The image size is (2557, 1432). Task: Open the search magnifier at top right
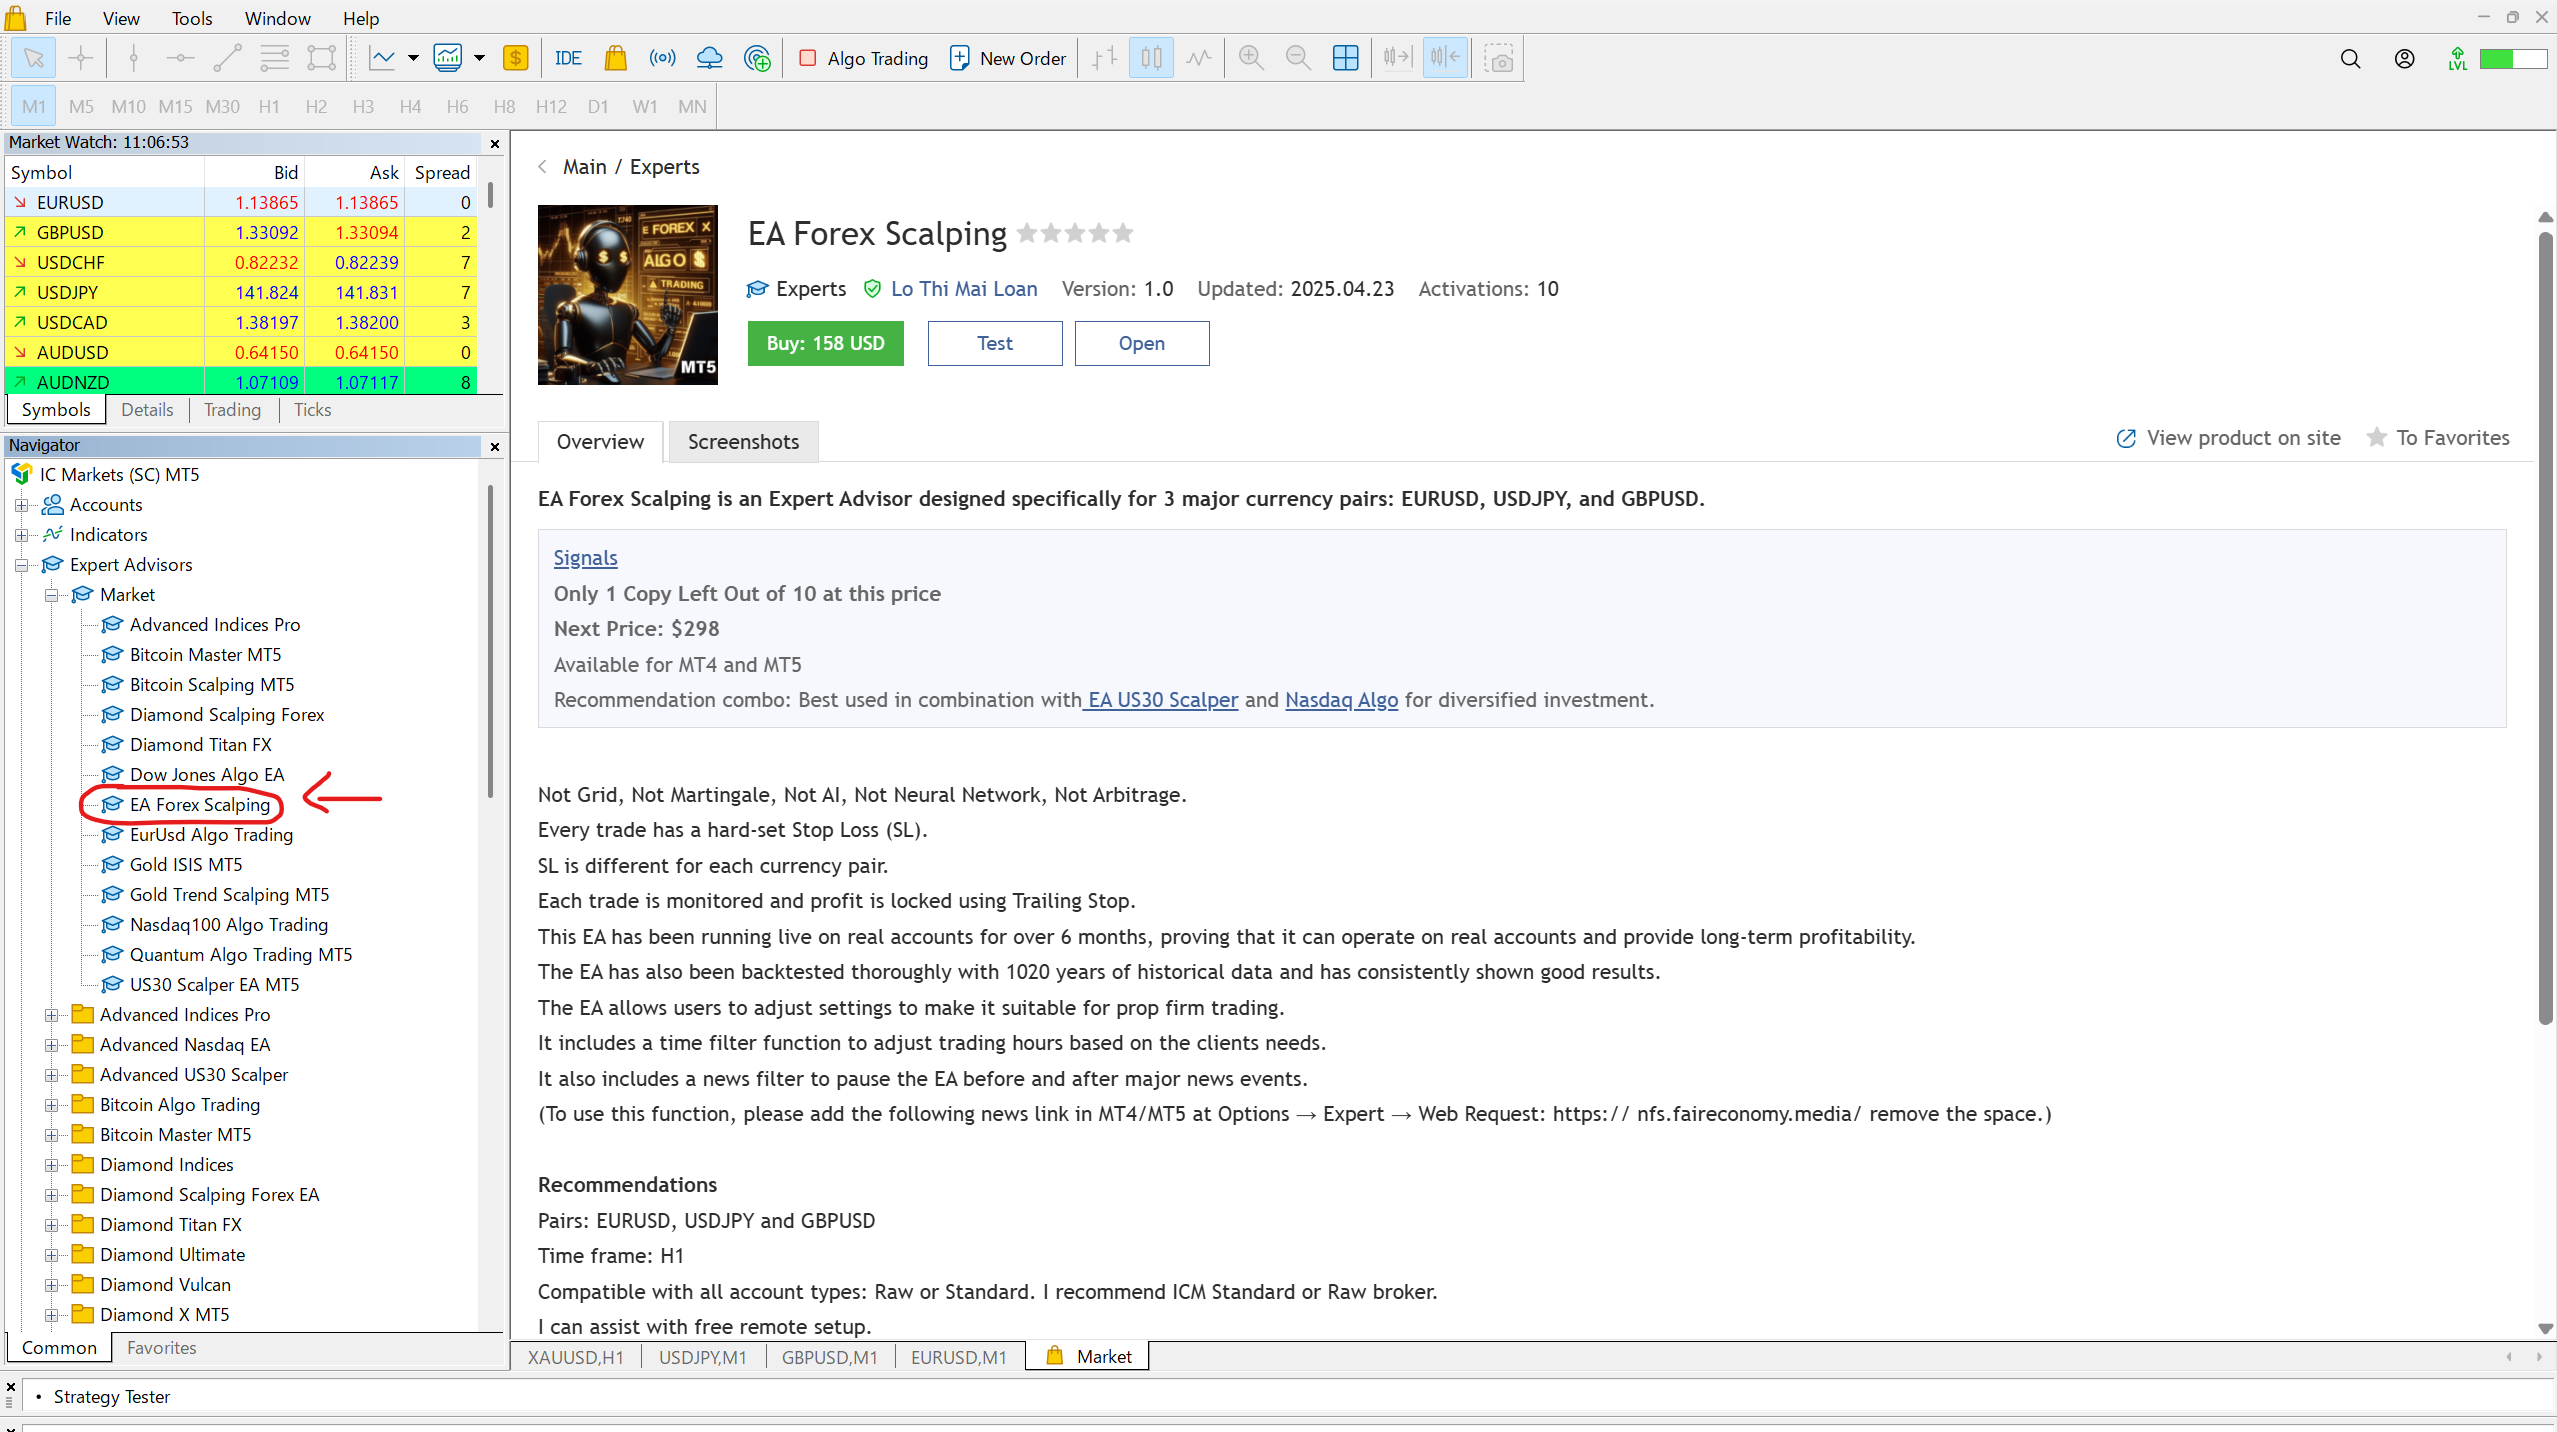[2350, 59]
